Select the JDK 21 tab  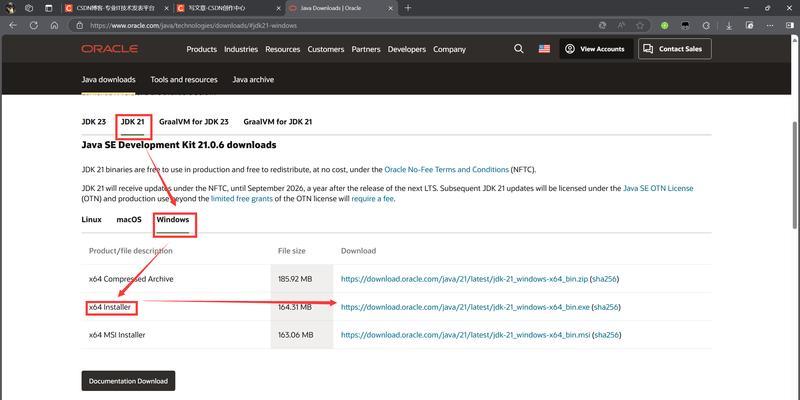coord(133,122)
